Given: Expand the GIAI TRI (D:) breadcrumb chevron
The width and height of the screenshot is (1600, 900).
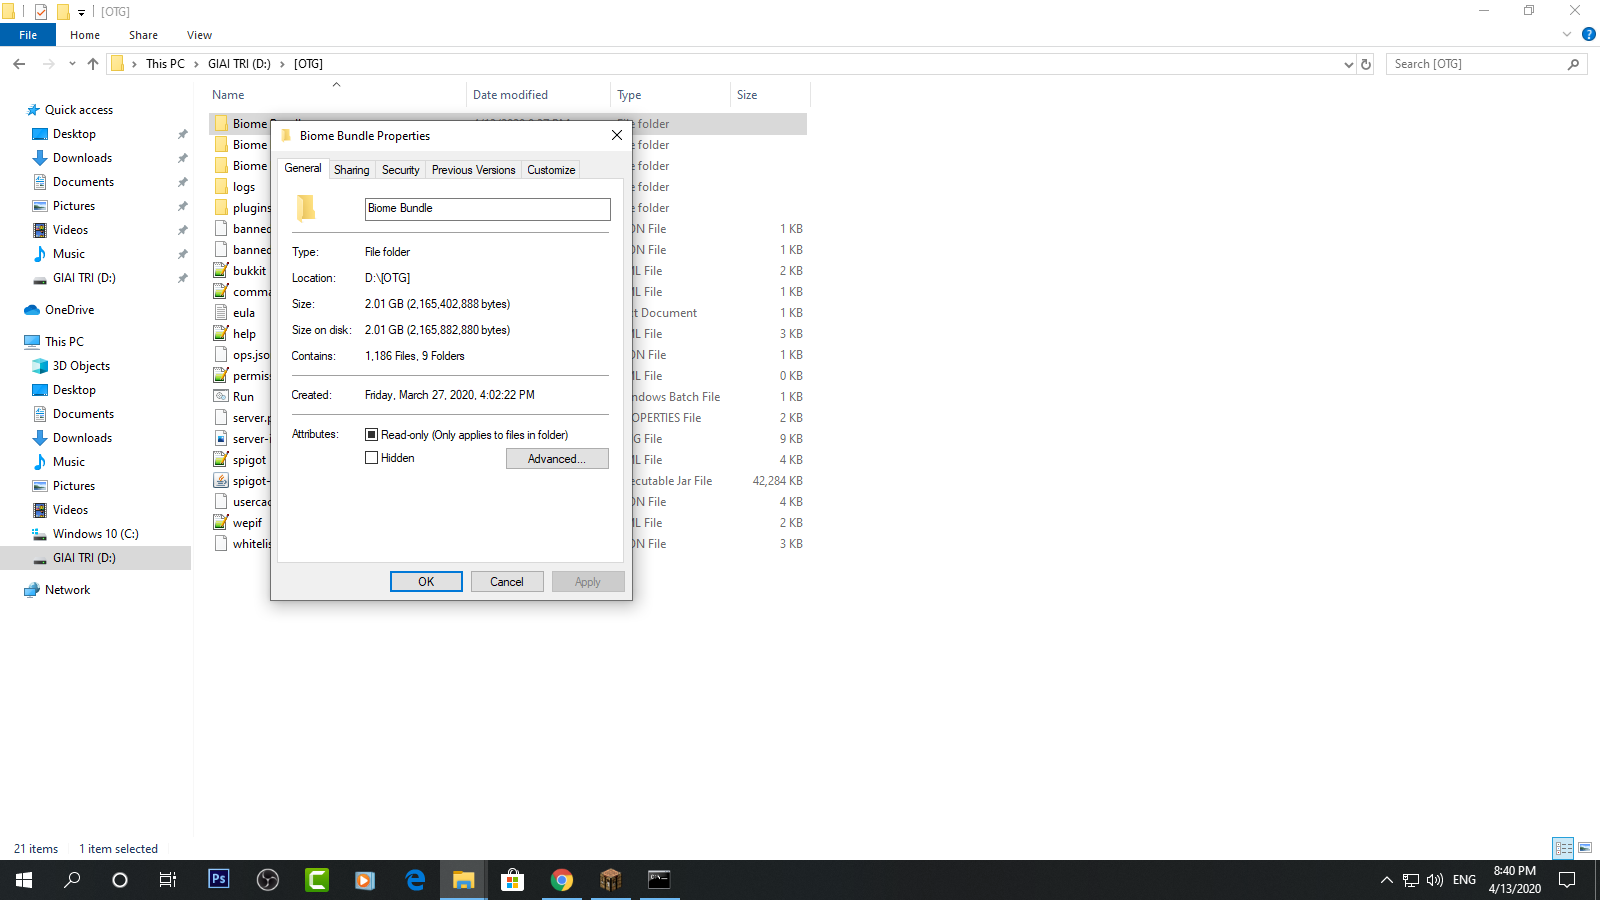Looking at the screenshot, I should click(x=282, y=64).
